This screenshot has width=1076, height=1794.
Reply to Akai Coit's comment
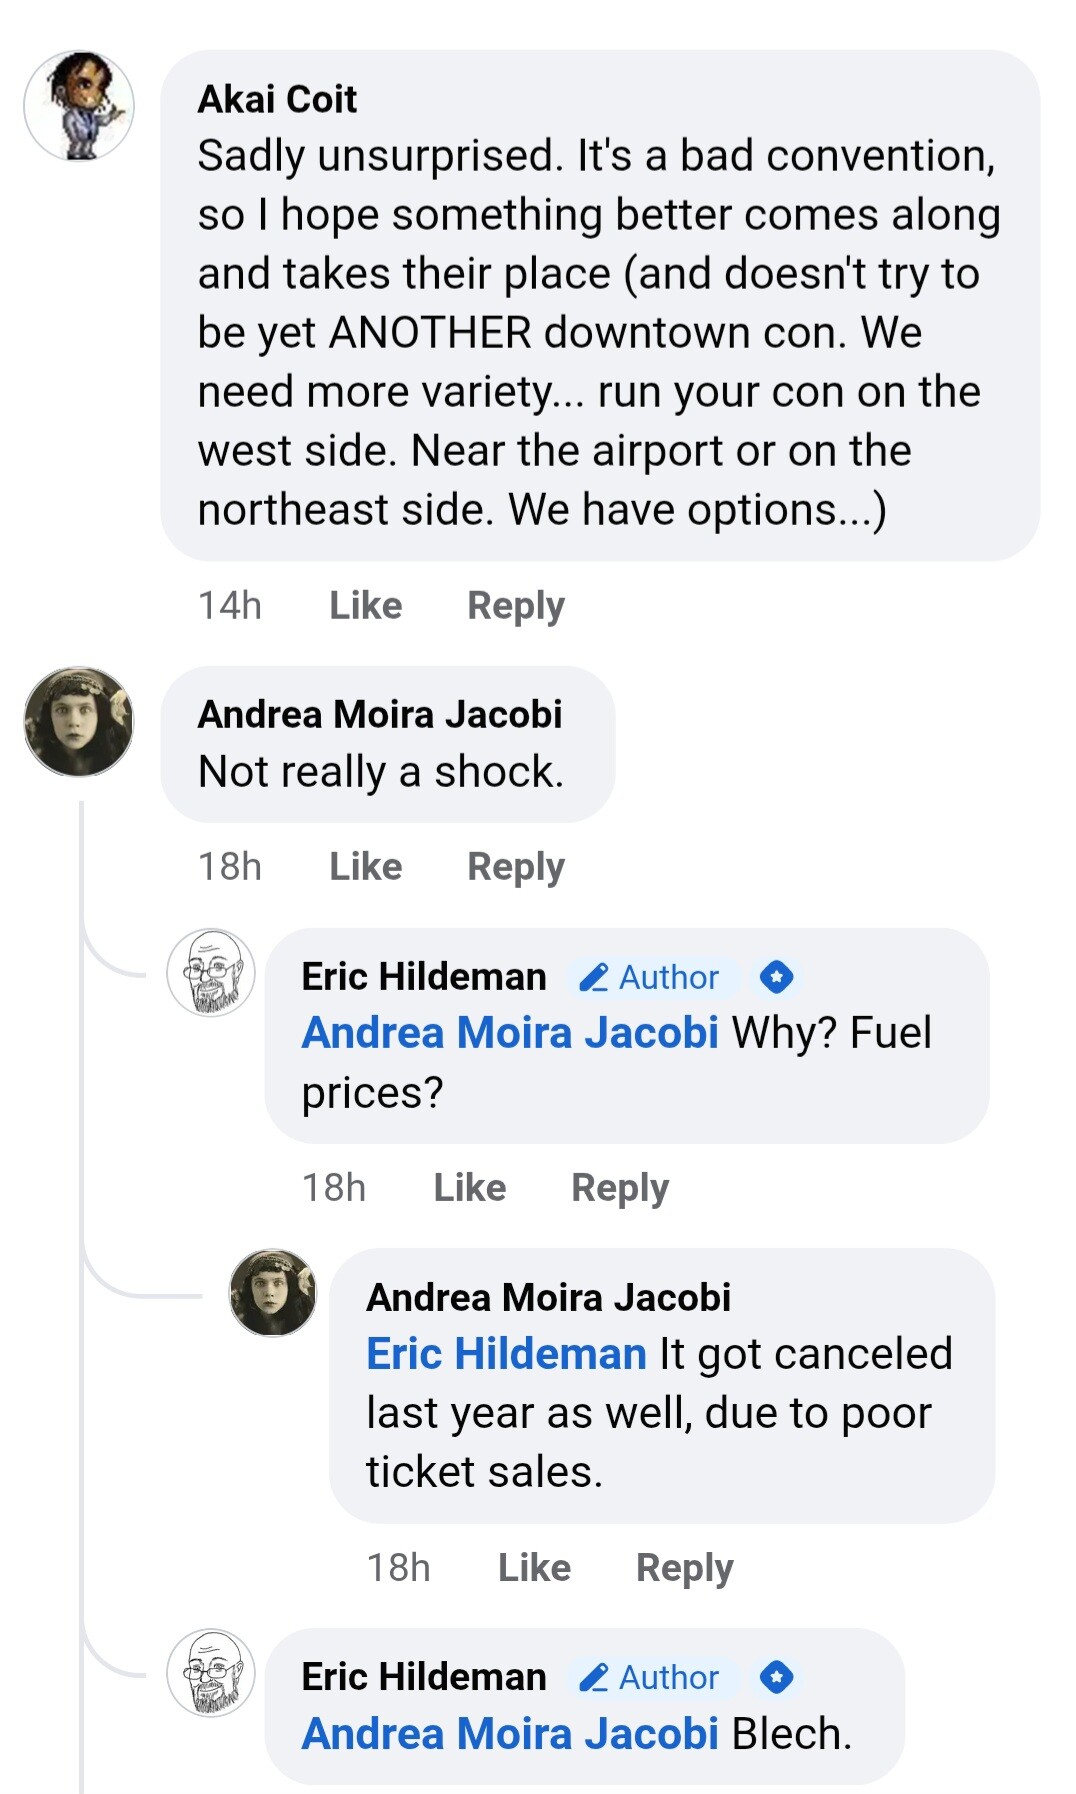[x=516, y=605]
